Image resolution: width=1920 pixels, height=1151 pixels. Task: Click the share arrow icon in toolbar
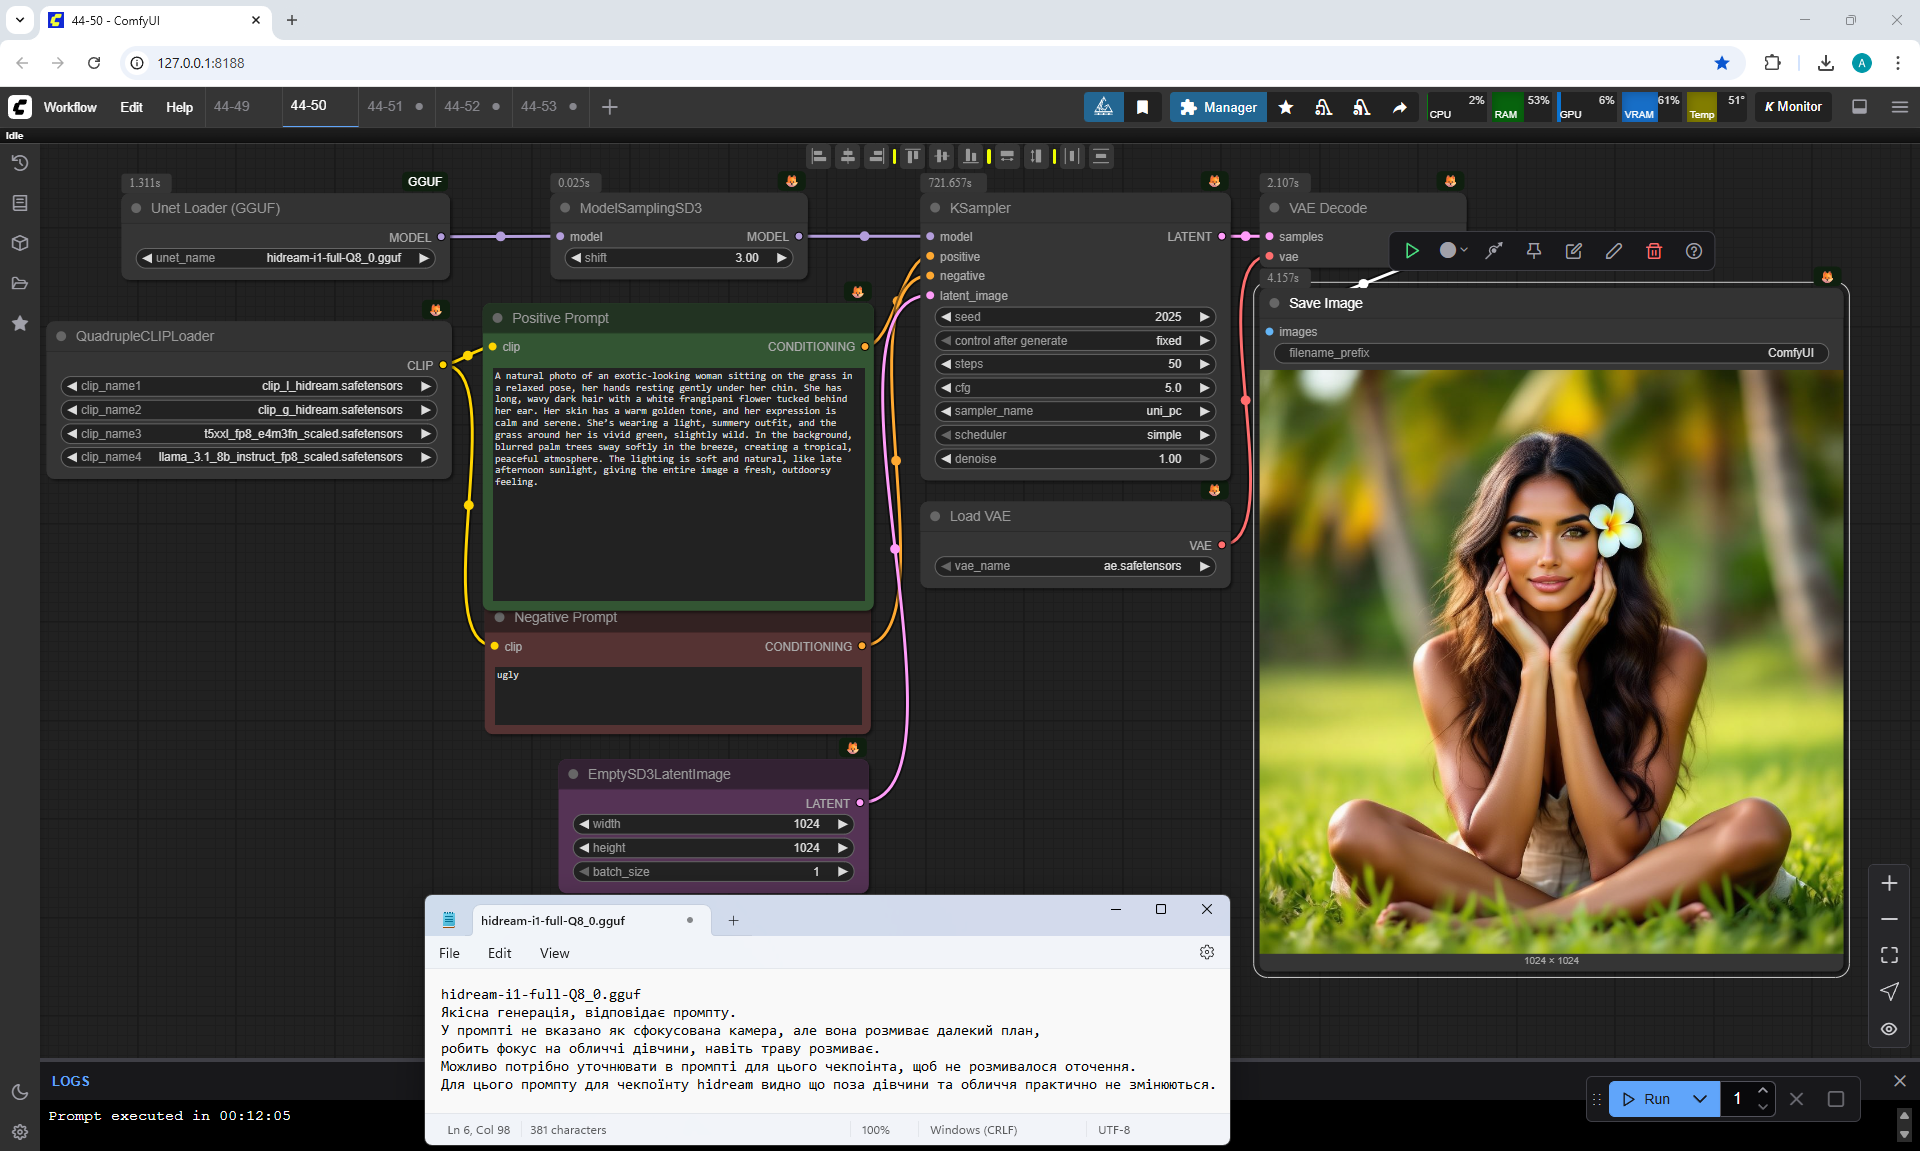point(1400,107)
